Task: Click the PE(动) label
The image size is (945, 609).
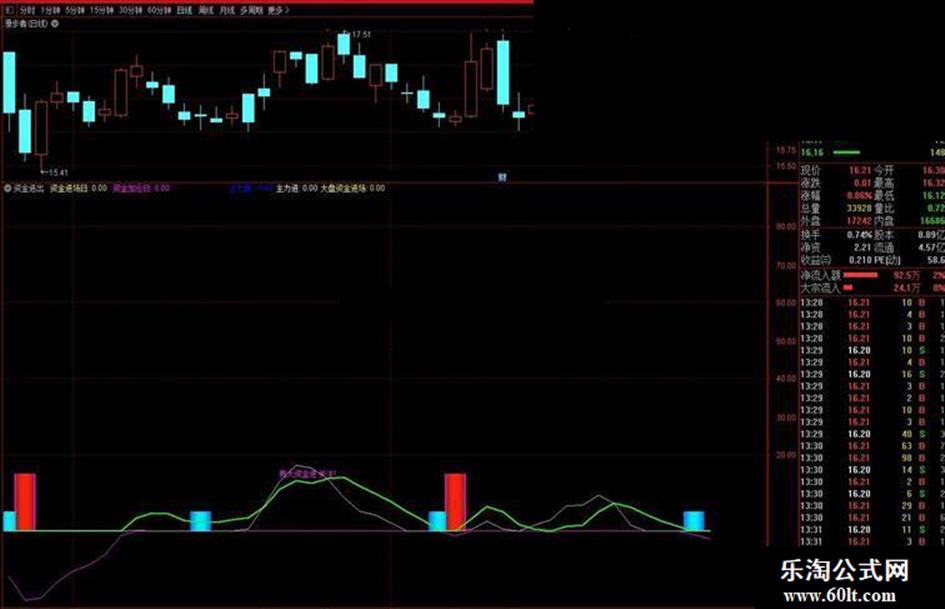Action: pyautogui.click(x=887, y=260)
